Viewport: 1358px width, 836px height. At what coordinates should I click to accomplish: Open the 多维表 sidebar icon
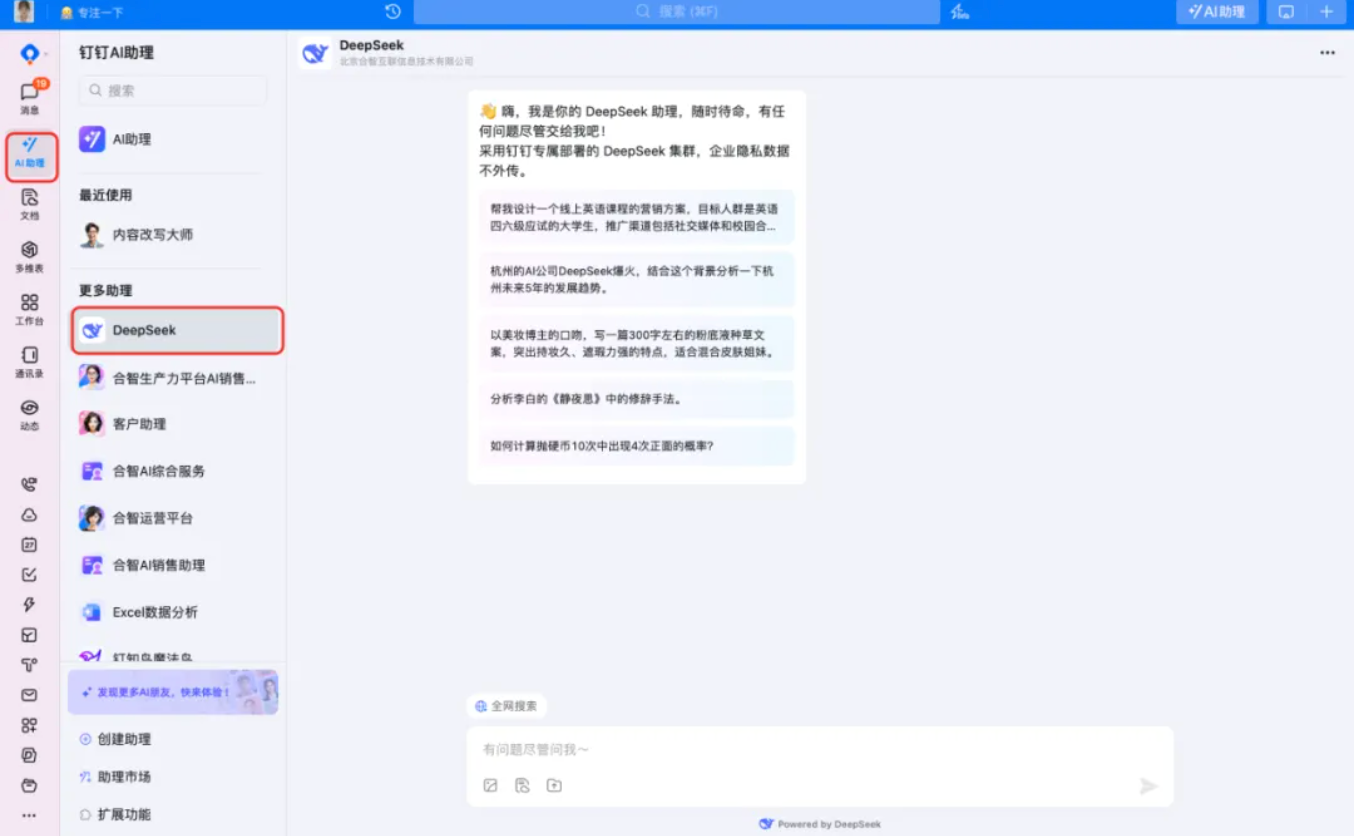(30, 257)
